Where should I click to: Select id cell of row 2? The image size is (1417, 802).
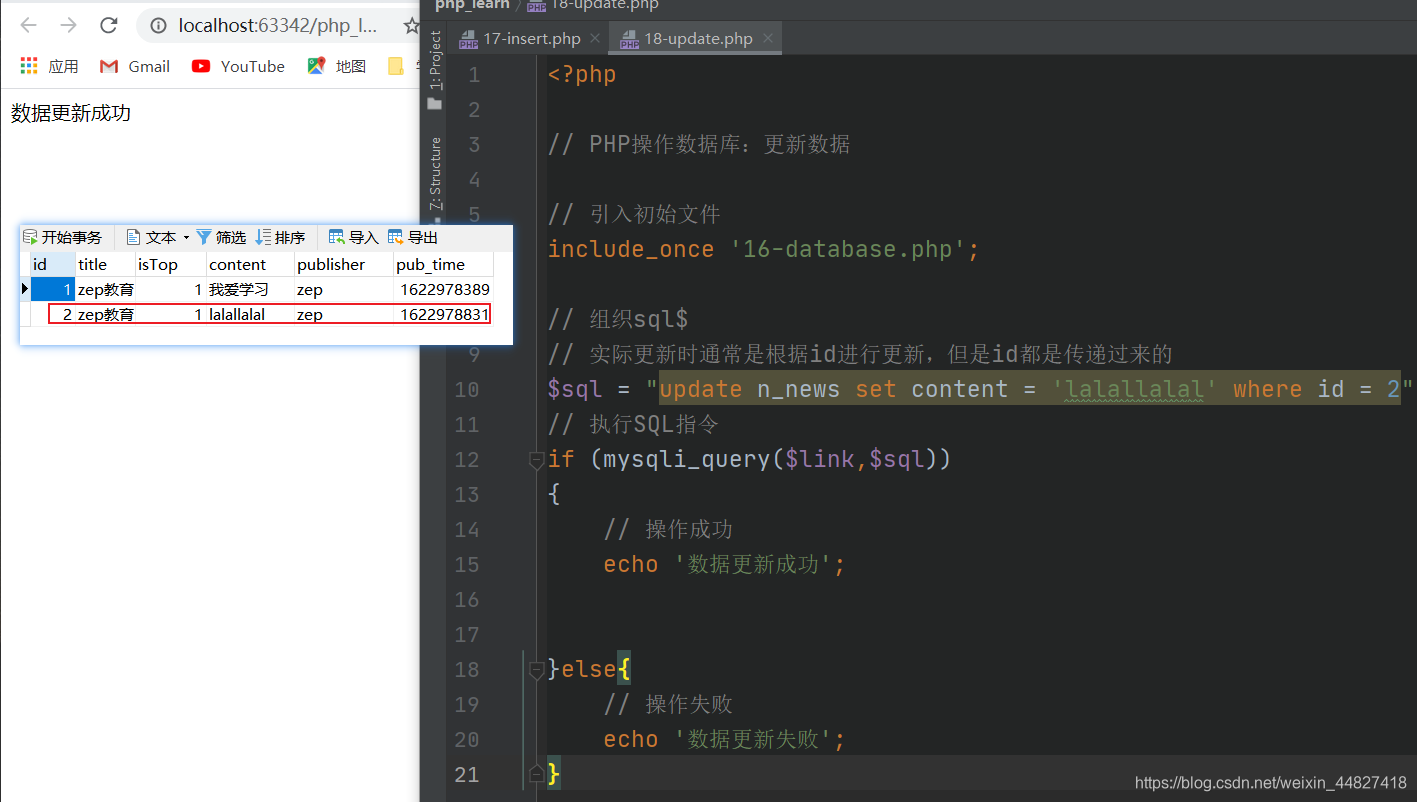[x=53, y=314]
